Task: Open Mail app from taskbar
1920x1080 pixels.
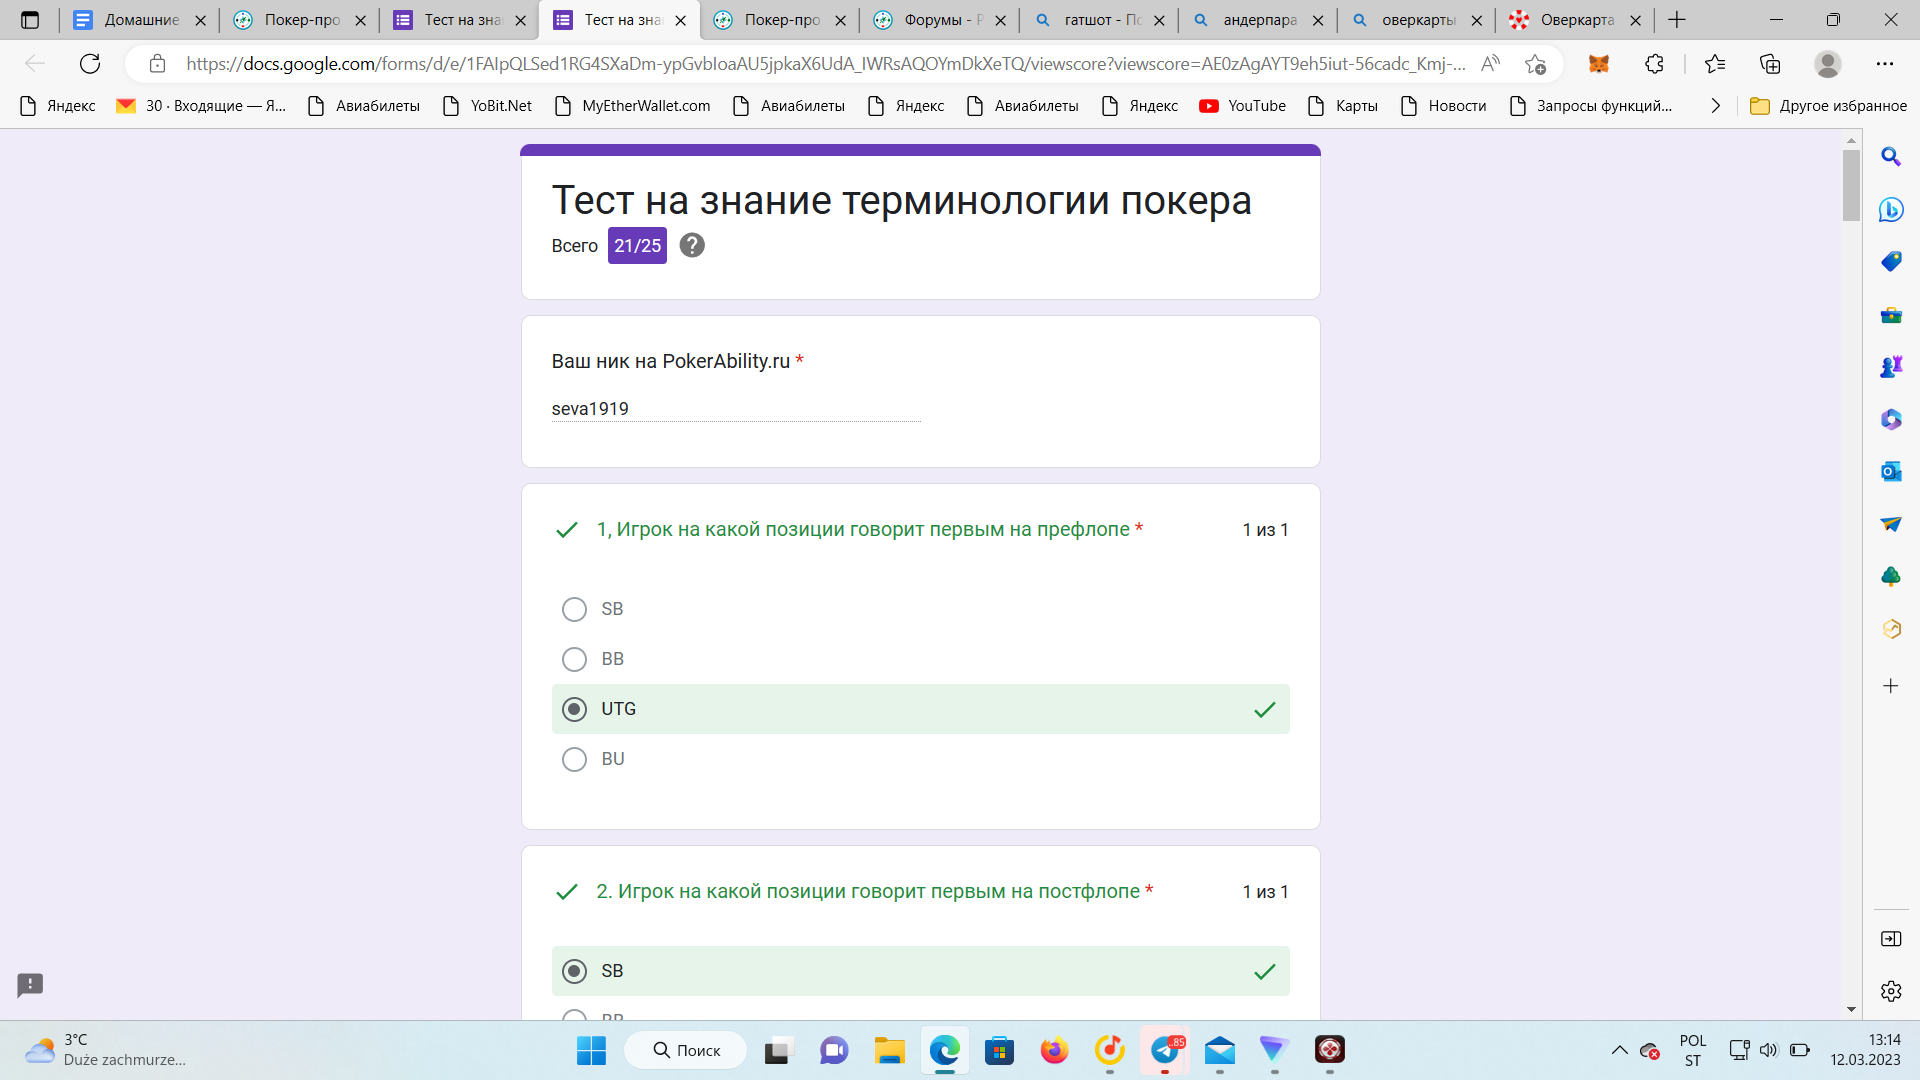Action: click(x=1220, y=1050)
